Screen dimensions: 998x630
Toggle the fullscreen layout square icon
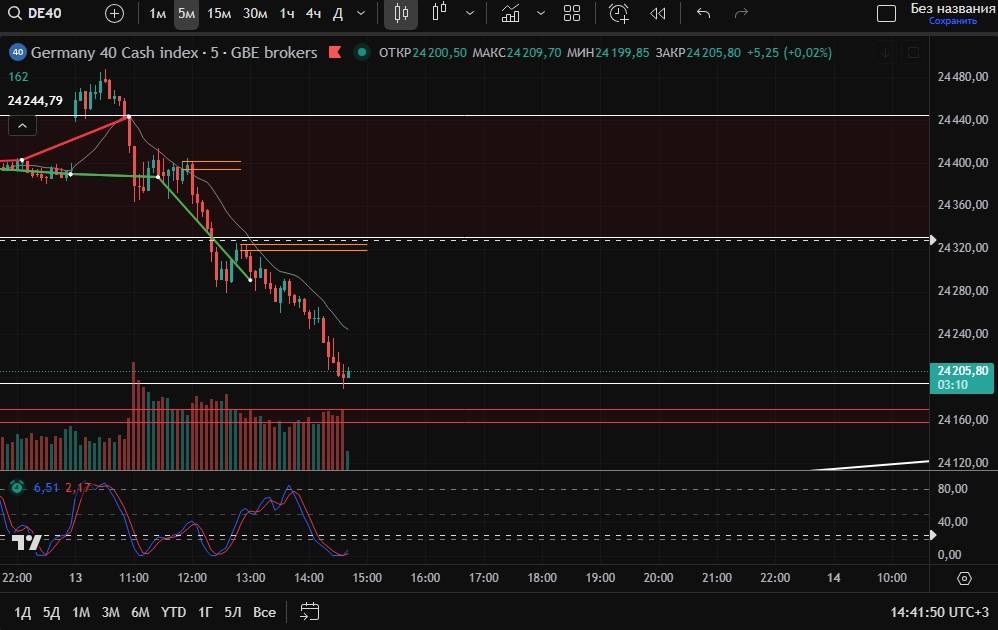[x=886, y=13]
